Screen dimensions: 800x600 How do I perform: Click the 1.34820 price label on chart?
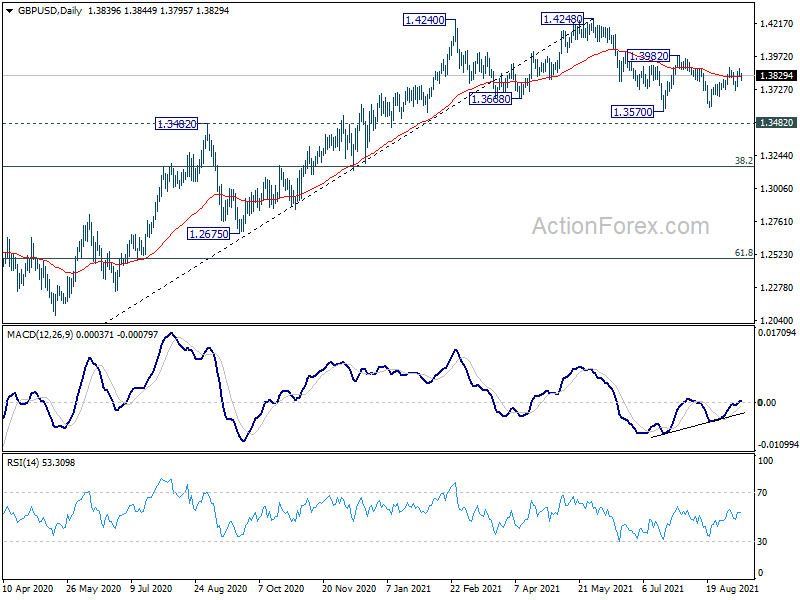click(x=177, y=123)
